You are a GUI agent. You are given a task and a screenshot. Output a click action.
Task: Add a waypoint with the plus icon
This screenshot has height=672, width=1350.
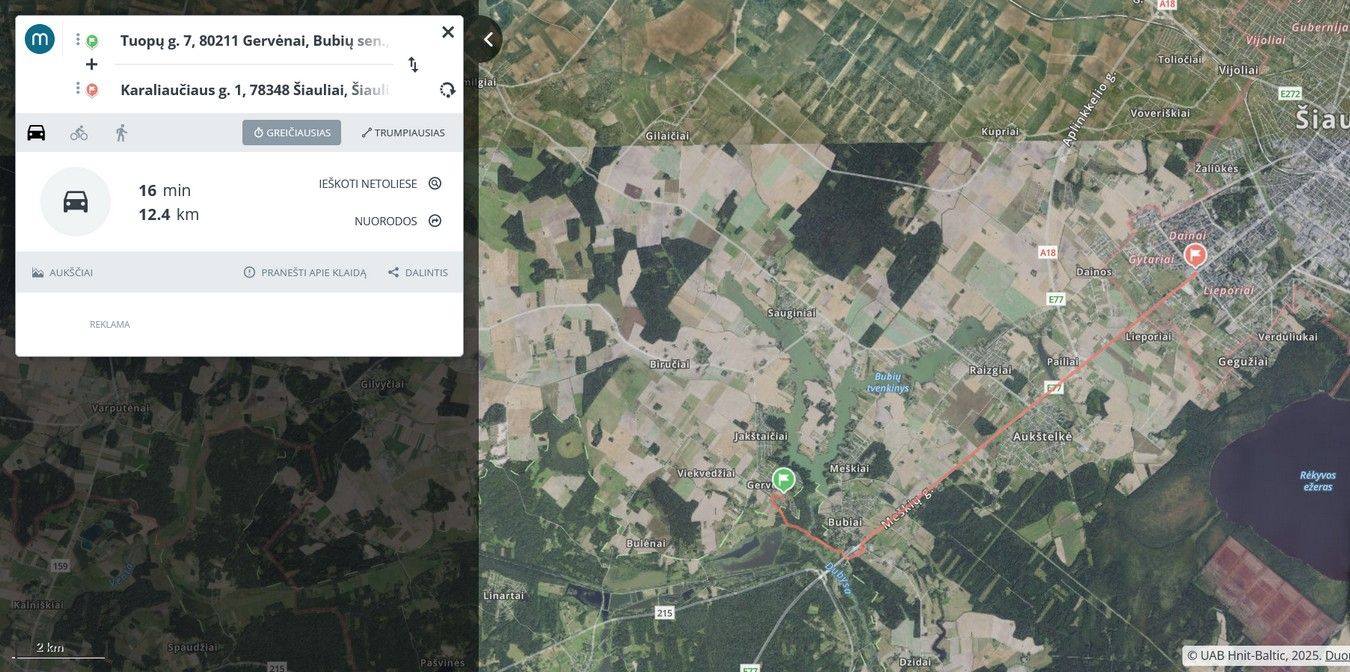91,64
